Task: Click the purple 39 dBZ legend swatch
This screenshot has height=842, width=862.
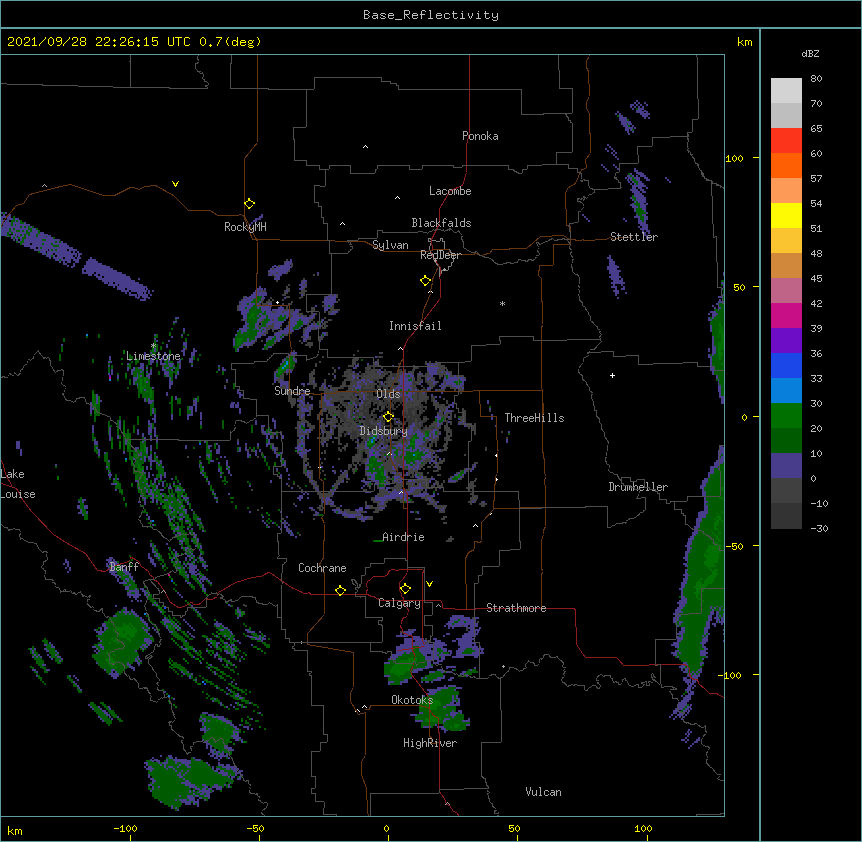Action: [x=786, y=340]
